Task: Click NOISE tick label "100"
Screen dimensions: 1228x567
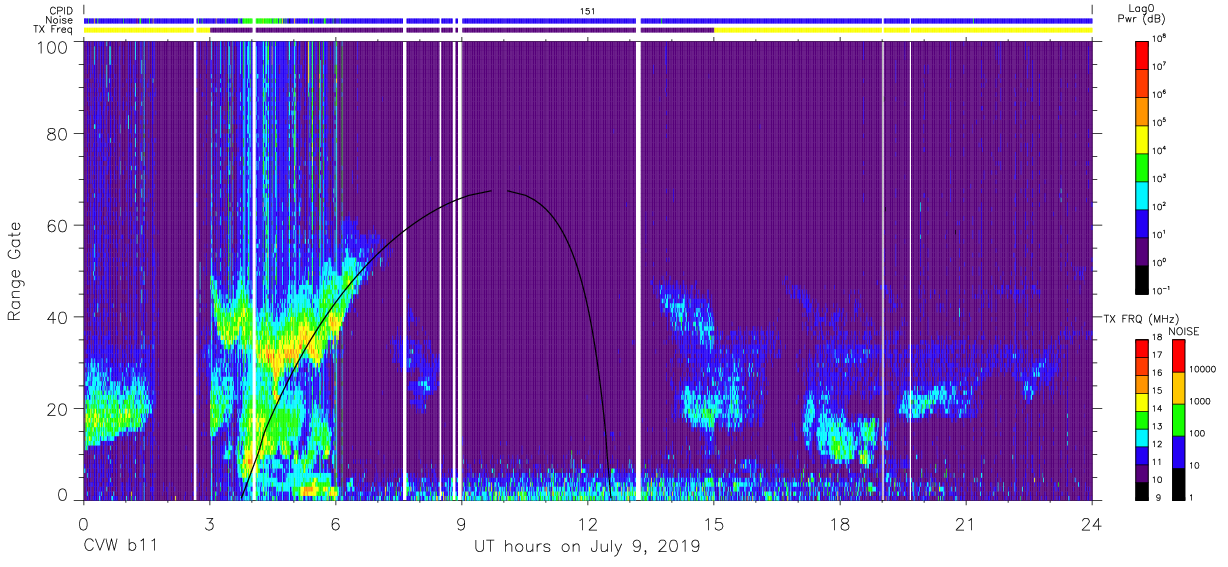Action: (x=1197, y=433)
